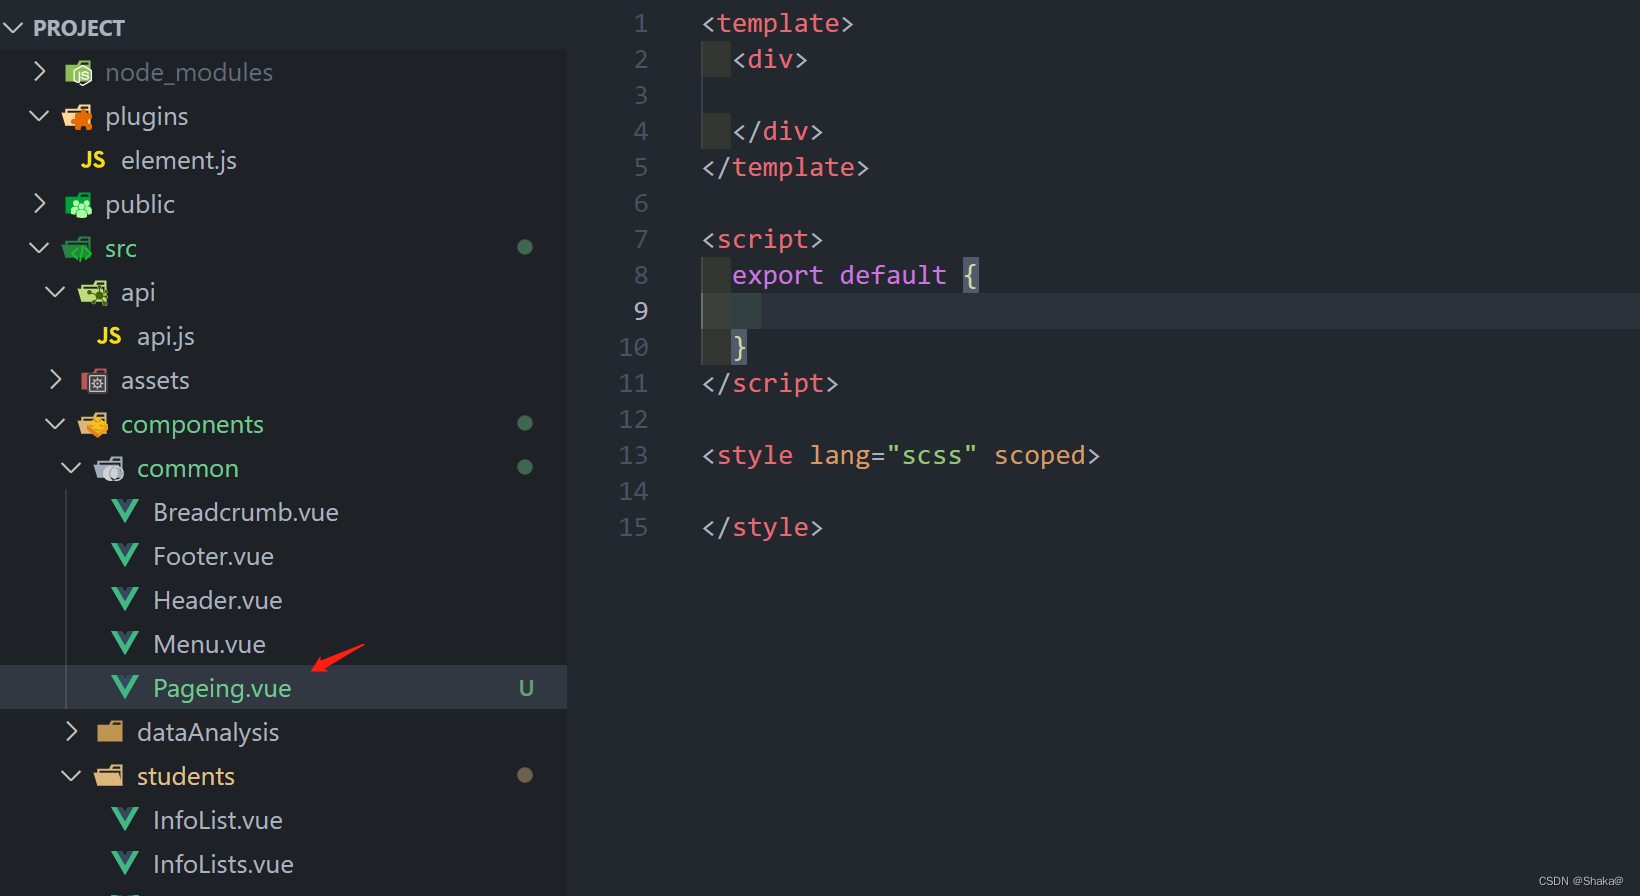Click the JS icon of api.js
This screenshot has width=1640, height=896.
point(109,336)
